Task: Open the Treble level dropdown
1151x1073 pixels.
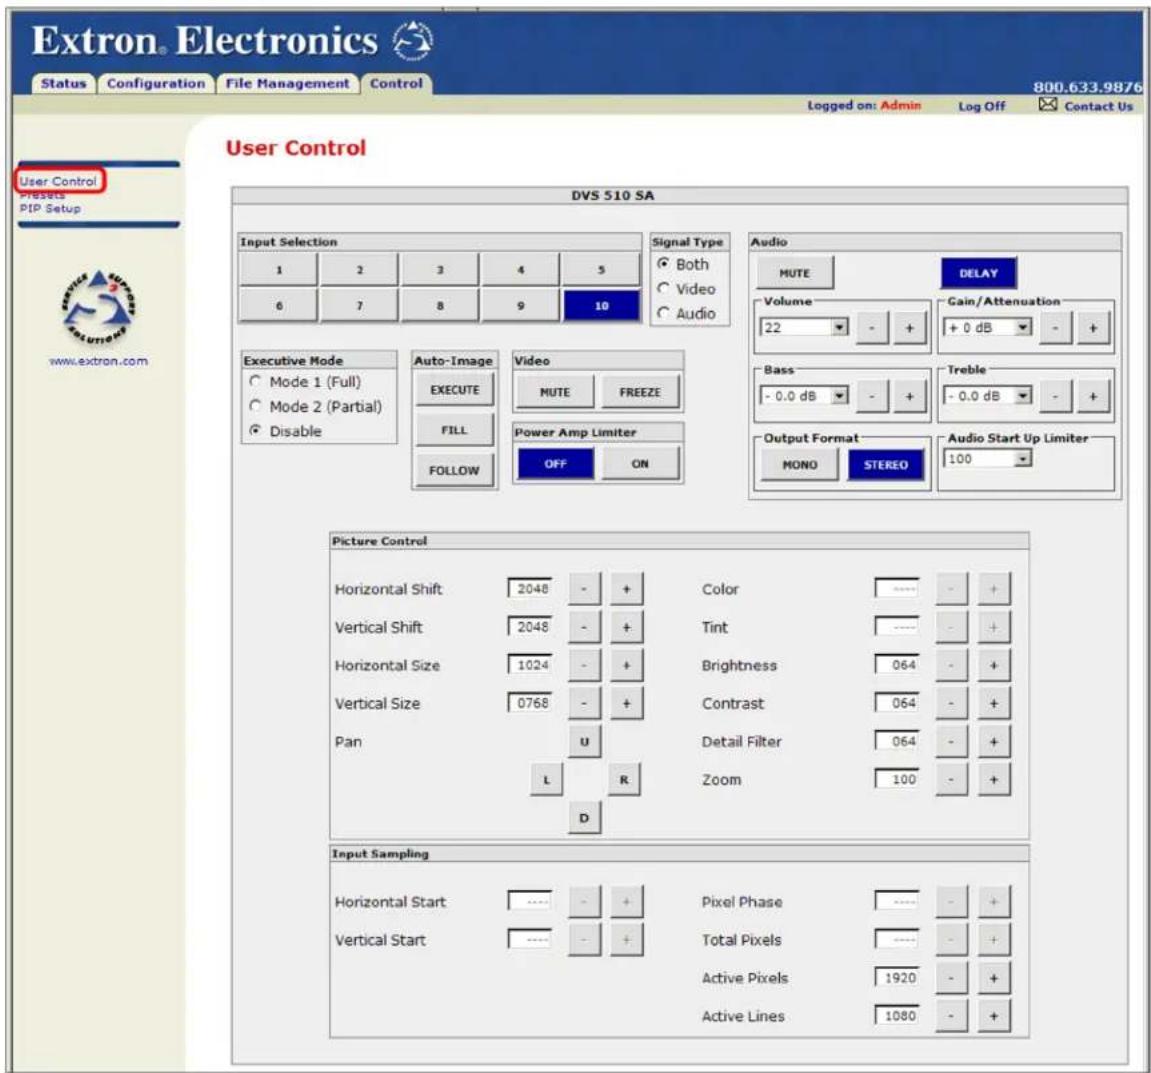Action: point(1023,396)
